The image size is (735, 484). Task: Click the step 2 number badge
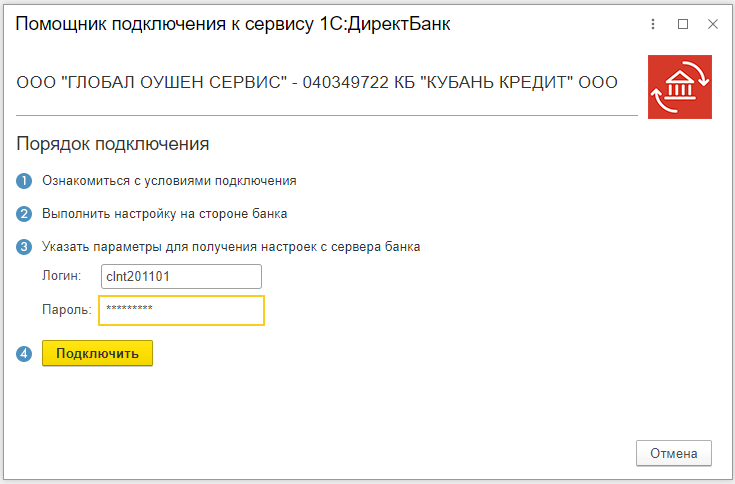24,214
